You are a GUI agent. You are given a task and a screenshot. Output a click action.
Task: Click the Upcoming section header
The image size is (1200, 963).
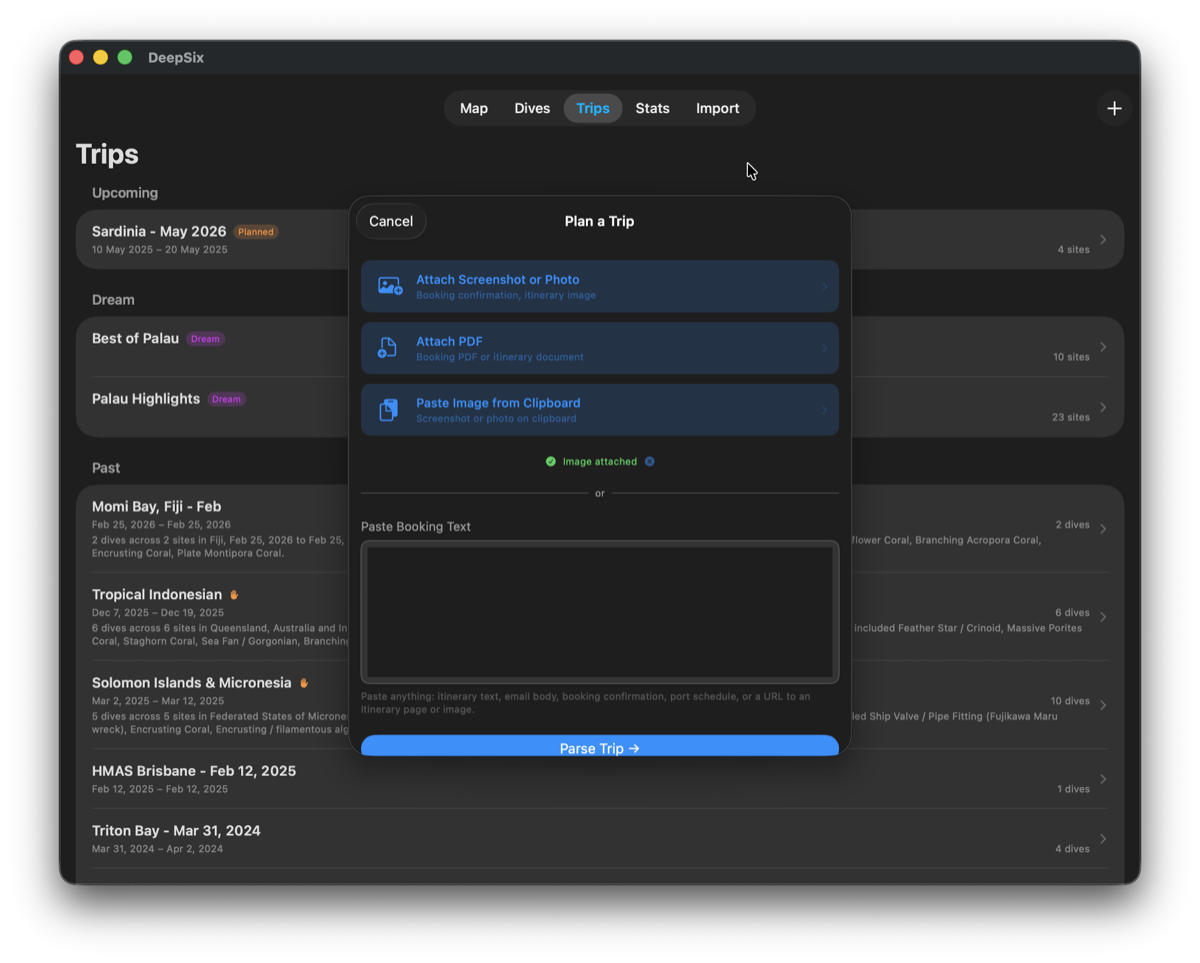coord(125,193)
